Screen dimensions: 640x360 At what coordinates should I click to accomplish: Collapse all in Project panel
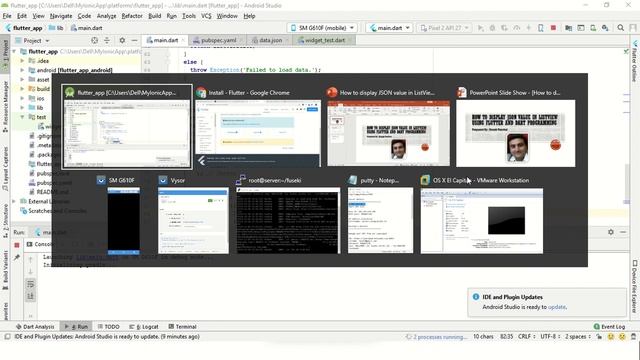click(x=107, y=40)
